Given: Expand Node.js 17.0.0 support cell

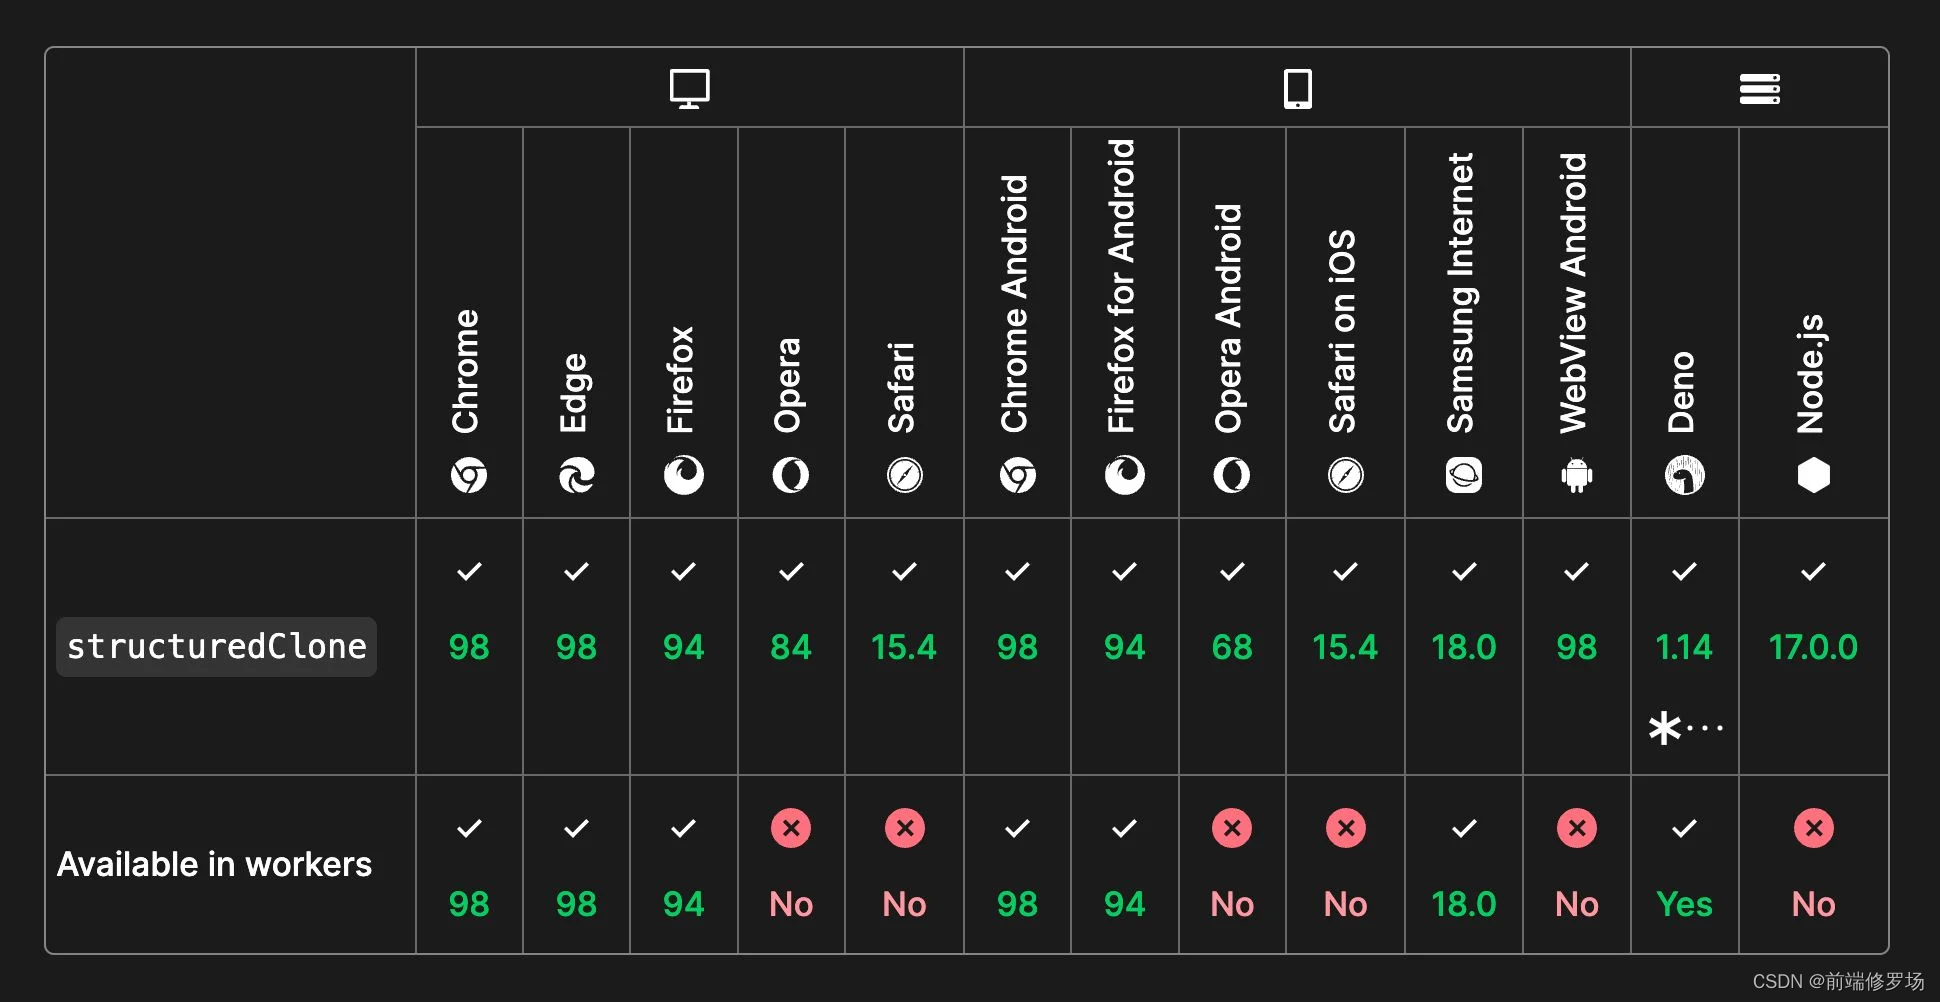Looking at the screenshot, I should click(1813, 647).
